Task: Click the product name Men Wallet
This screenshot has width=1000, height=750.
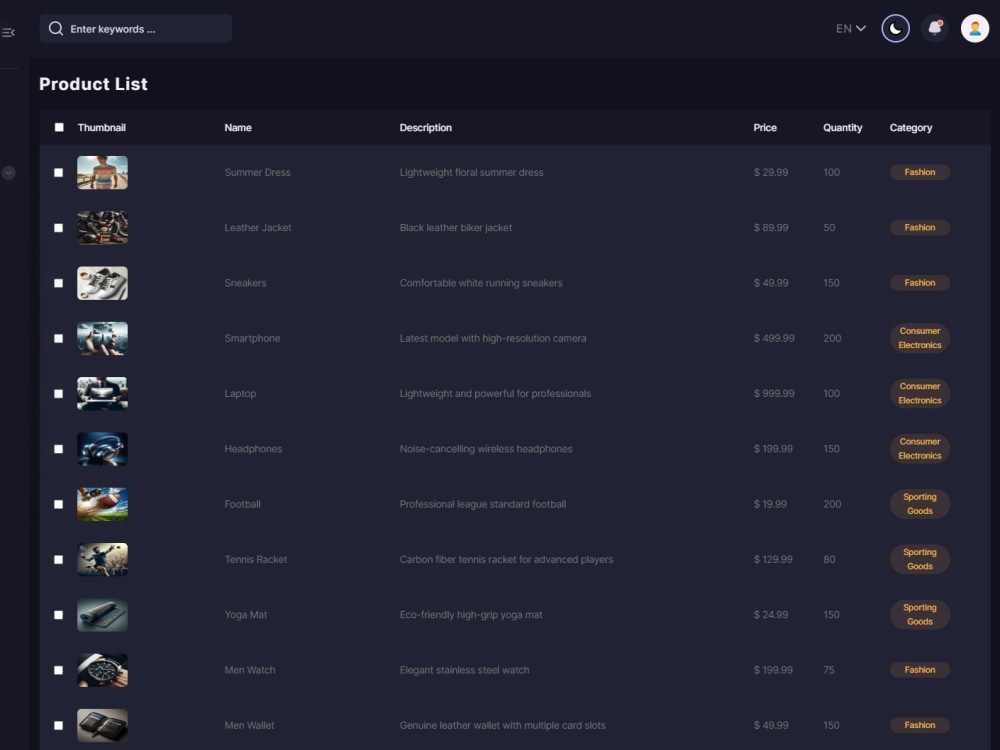Action: (249, 725)
